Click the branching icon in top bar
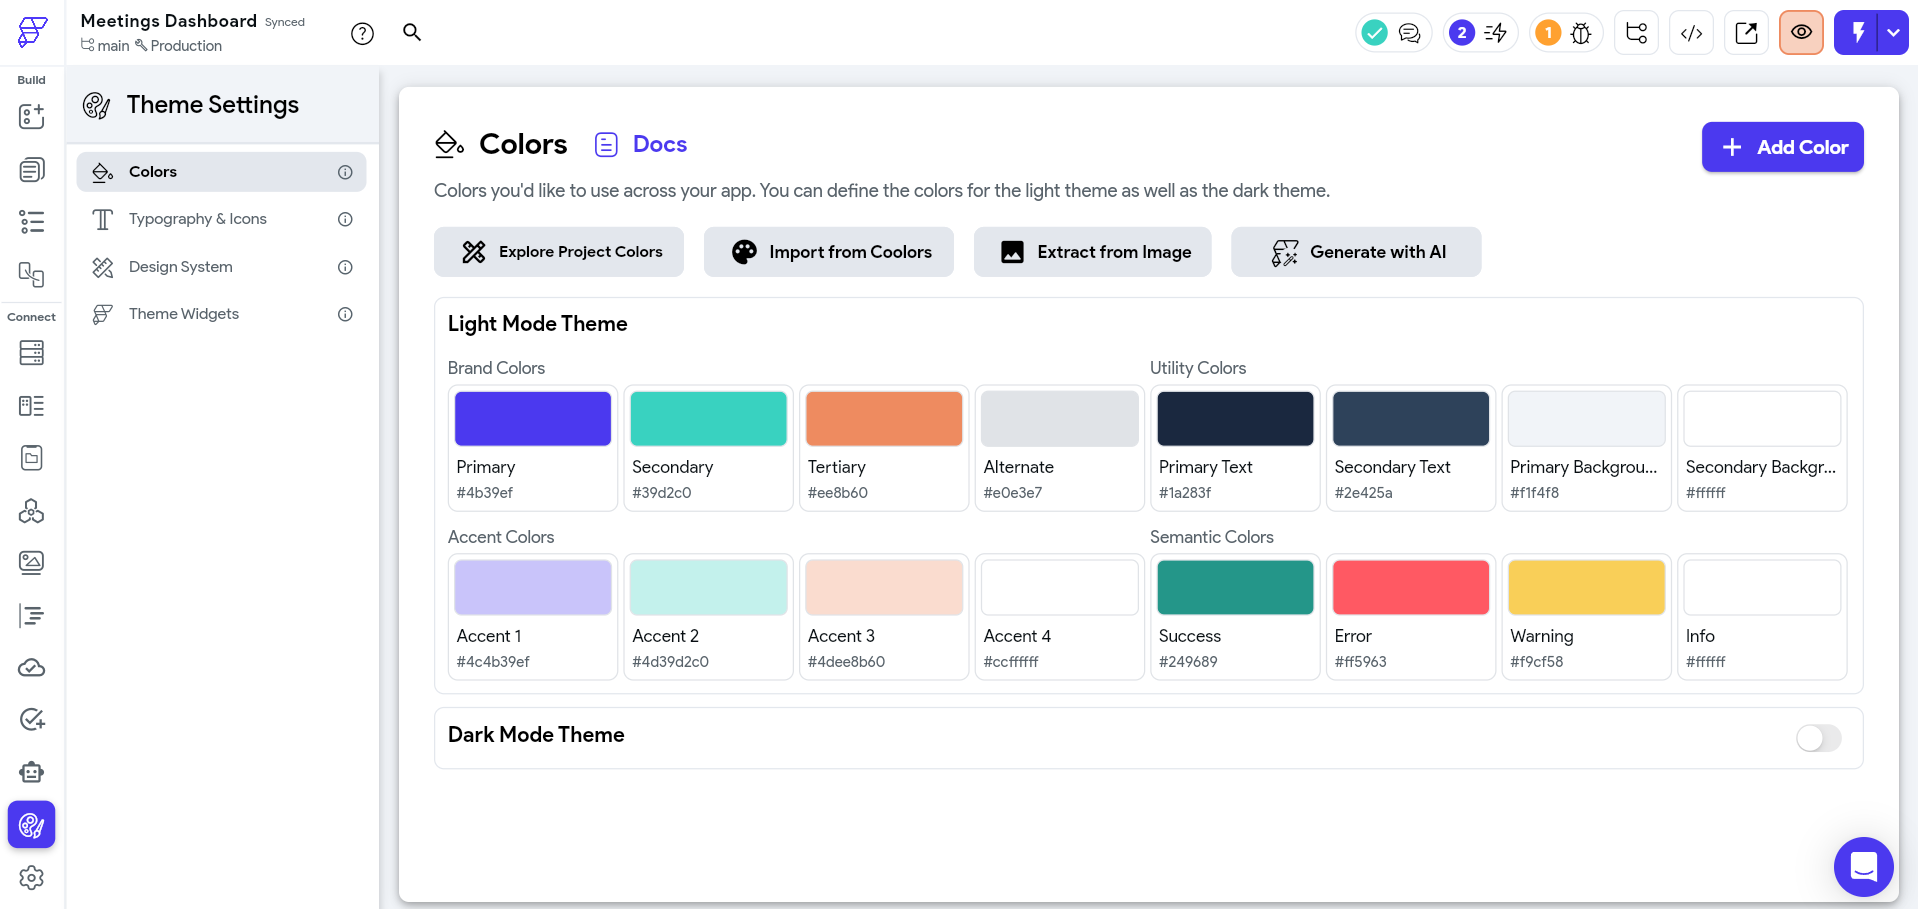Image resolution: width=1918 pixels, height=909 pixels. pos(1636,33)
